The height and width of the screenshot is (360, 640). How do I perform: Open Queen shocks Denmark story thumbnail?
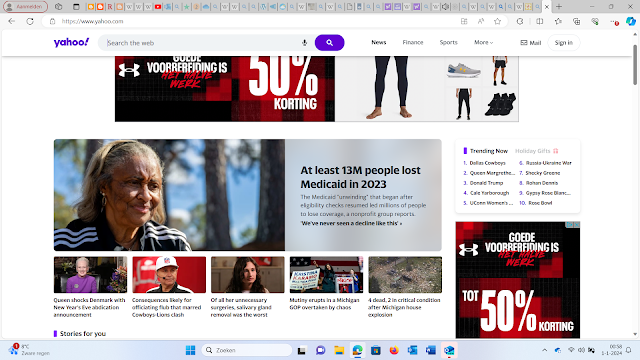click(x=90, y=275)
